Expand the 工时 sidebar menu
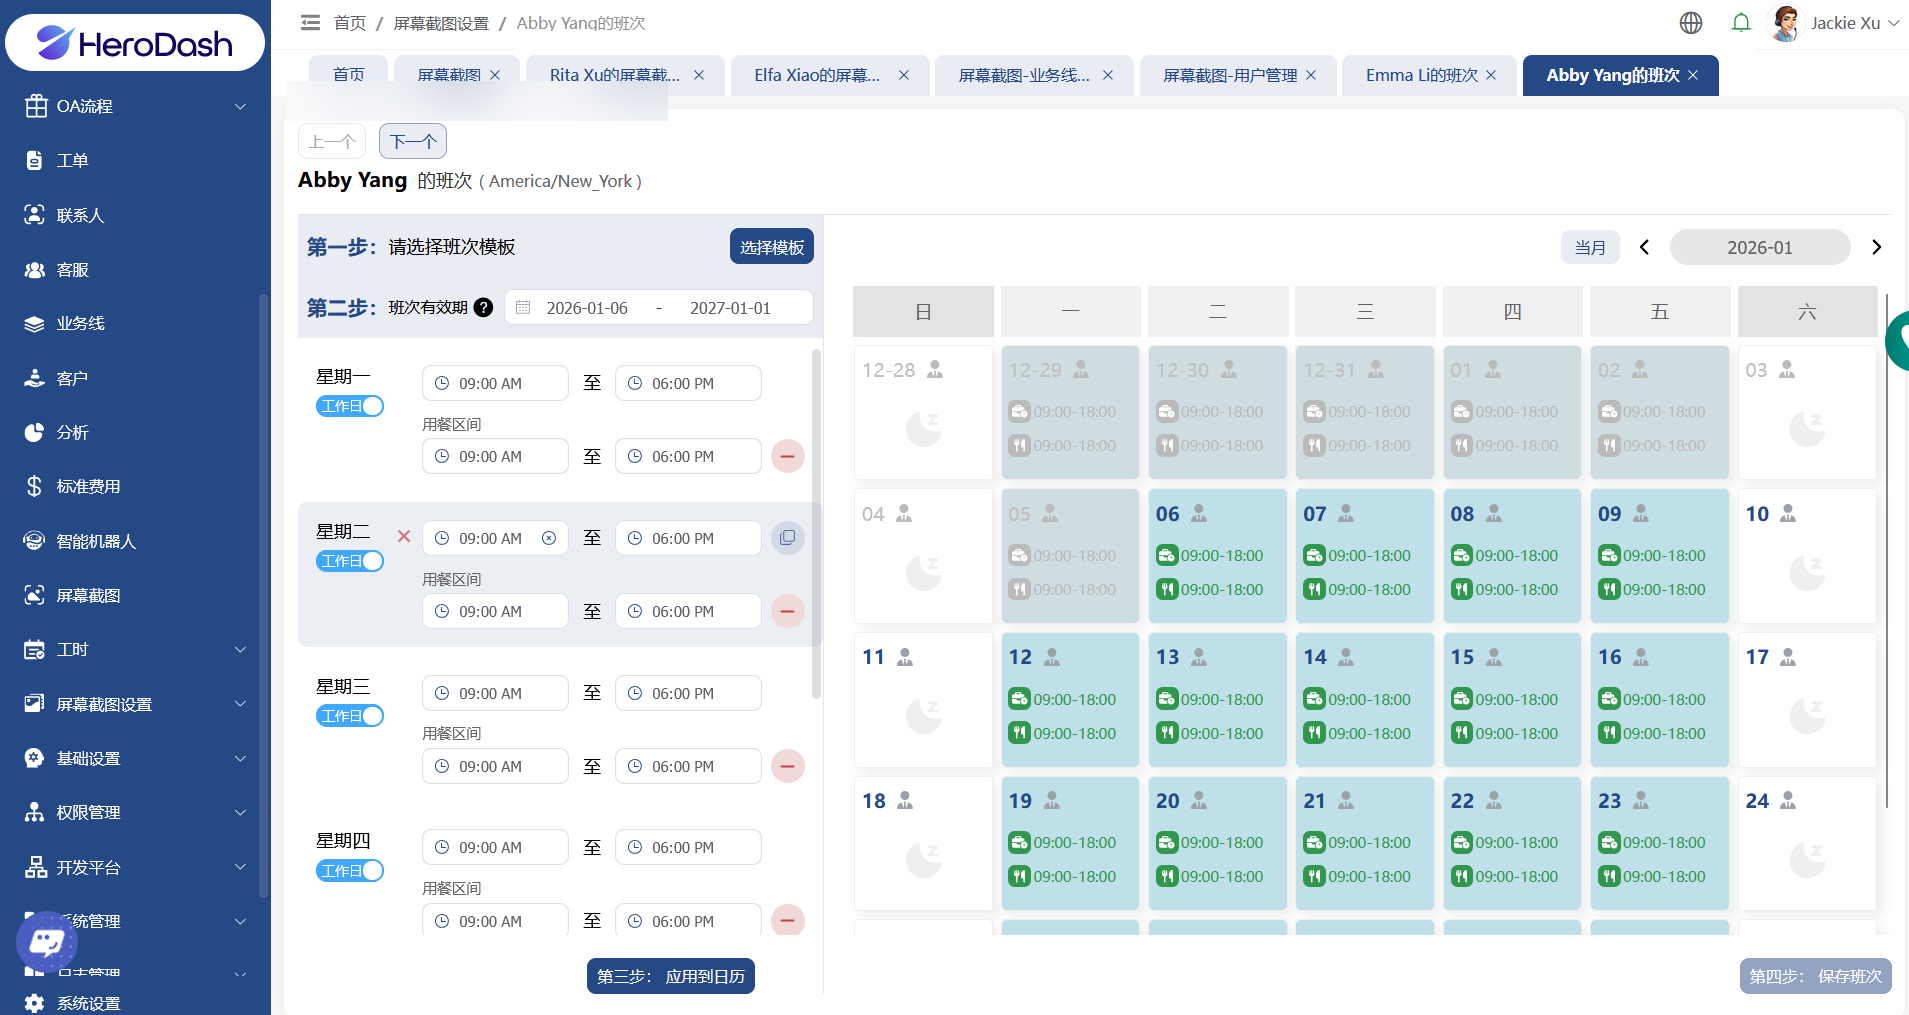Image resolution: width=1909 pixels, height=1015 pixels. [x=135, y=650]
